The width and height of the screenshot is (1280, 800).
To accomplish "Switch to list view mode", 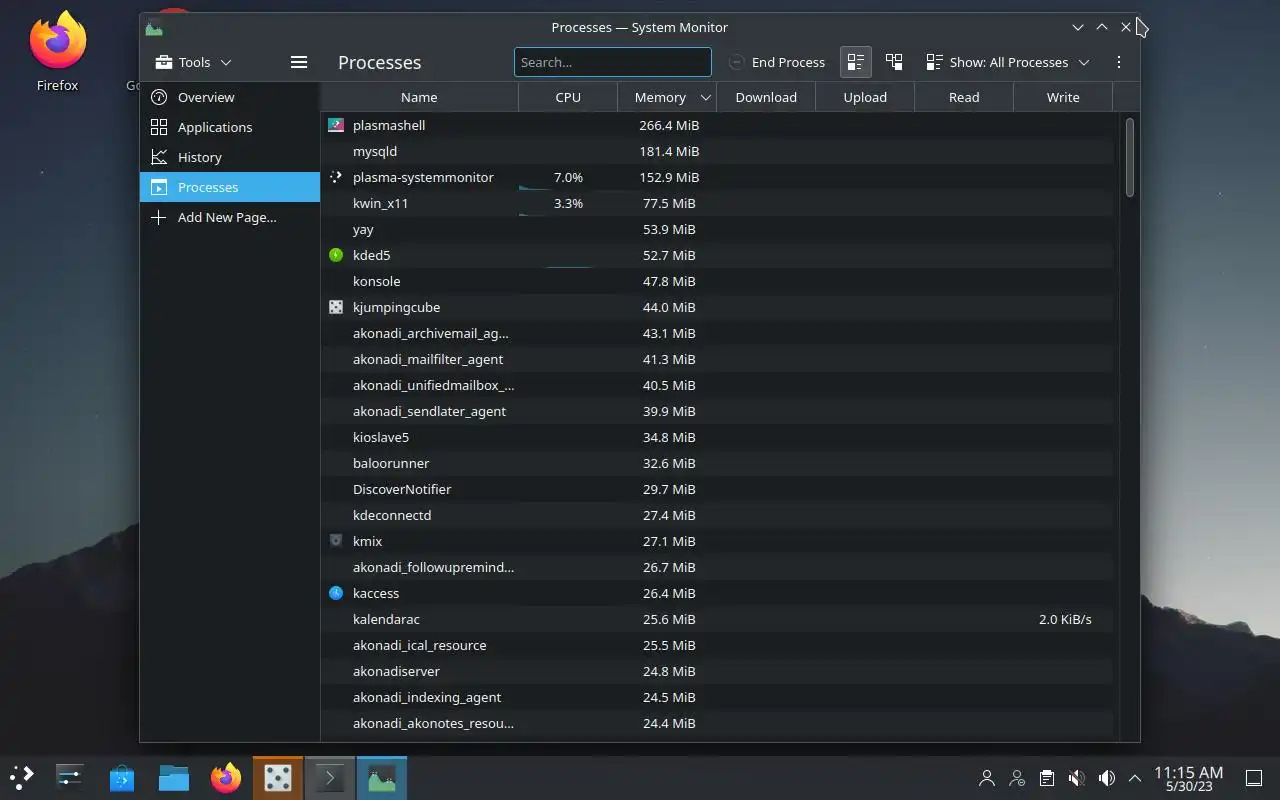I will point(855,62).
